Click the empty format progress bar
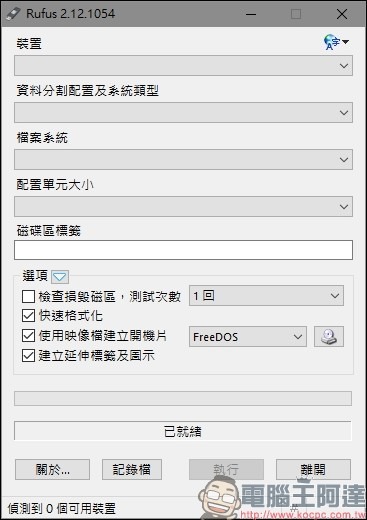 (183, 399)
